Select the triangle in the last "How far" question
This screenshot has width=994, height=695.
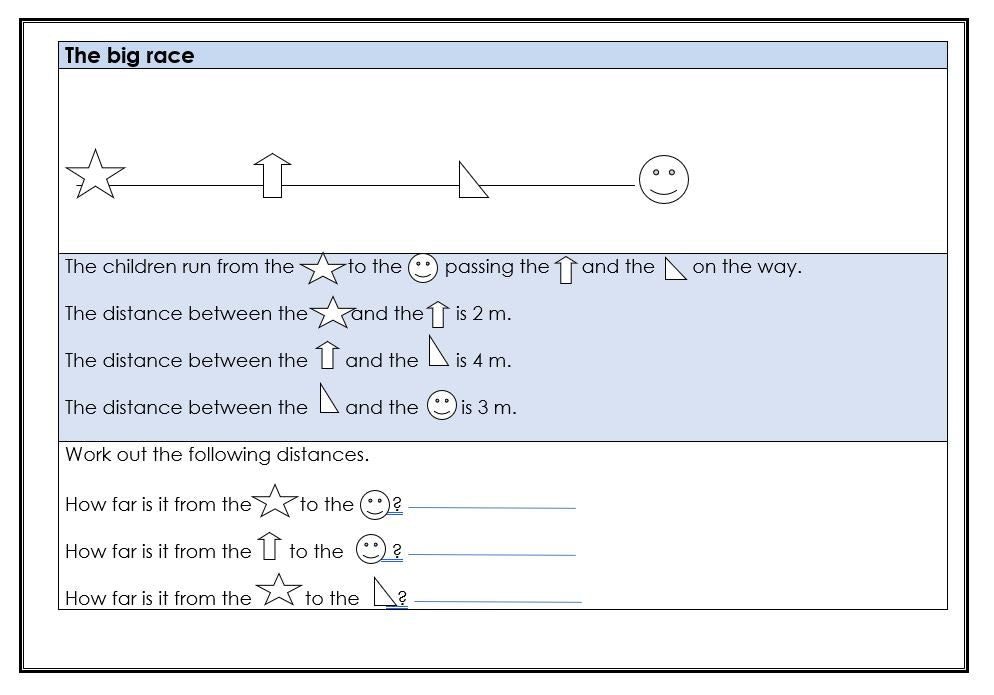pos(384,594)
